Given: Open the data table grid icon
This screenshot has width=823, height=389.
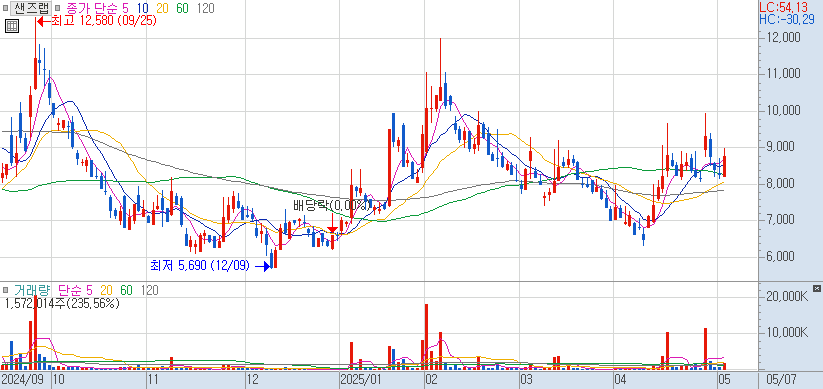Looking at the screenshot, I should [x=12, y=26].
